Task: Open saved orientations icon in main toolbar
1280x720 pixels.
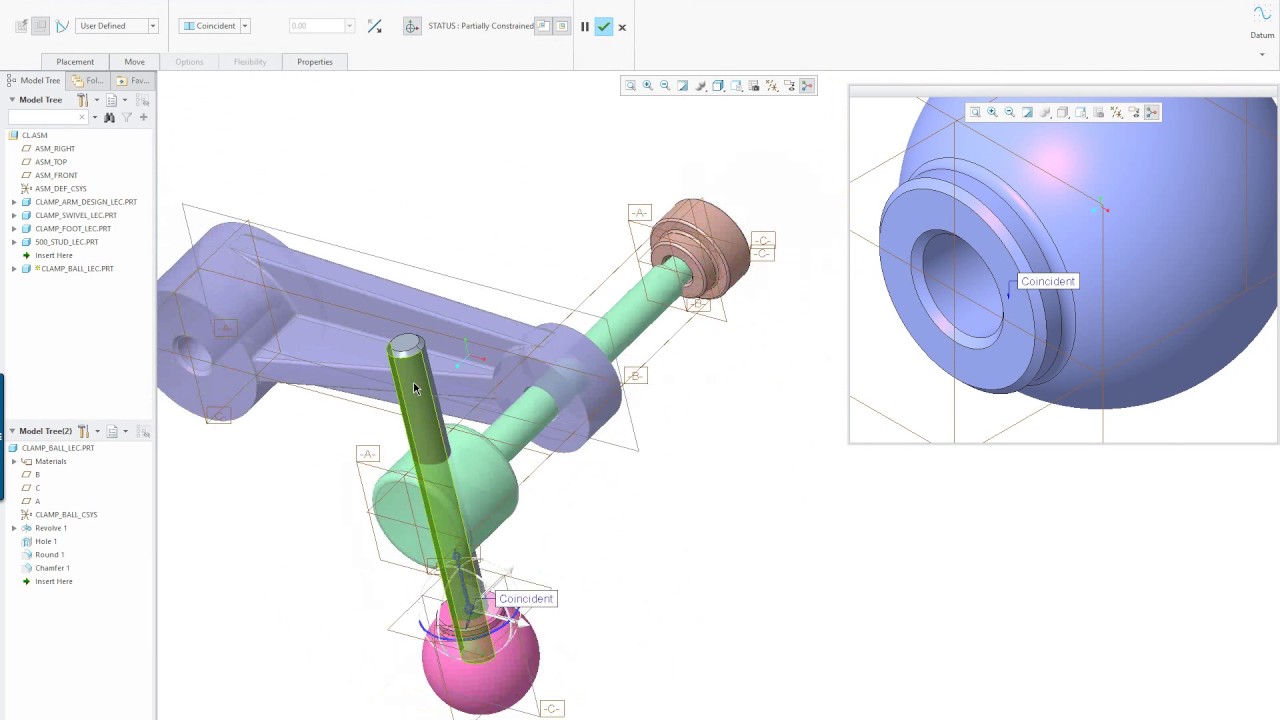Action: pyautogui.click(x=736, y=86)
